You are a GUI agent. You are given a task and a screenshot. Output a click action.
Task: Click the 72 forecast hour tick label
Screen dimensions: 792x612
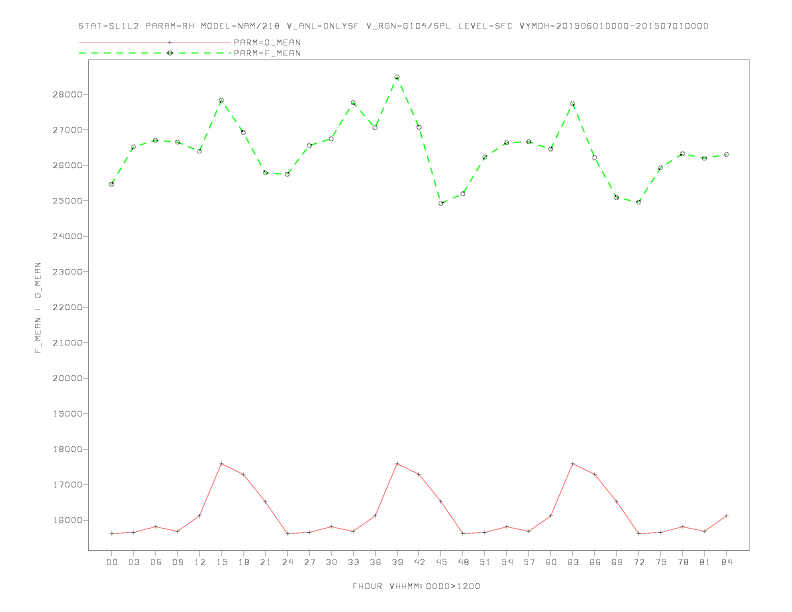tap(638, 562)
